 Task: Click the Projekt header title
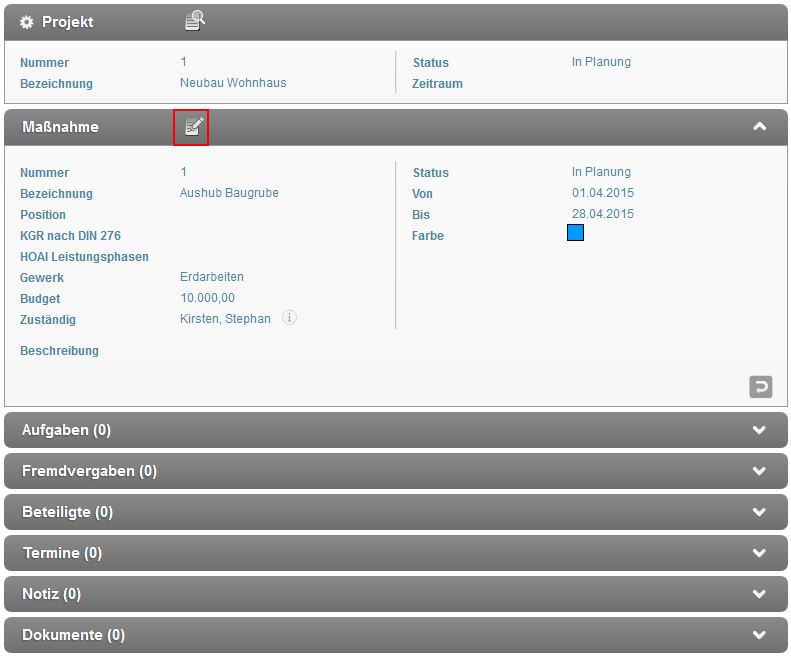[68, 22]
